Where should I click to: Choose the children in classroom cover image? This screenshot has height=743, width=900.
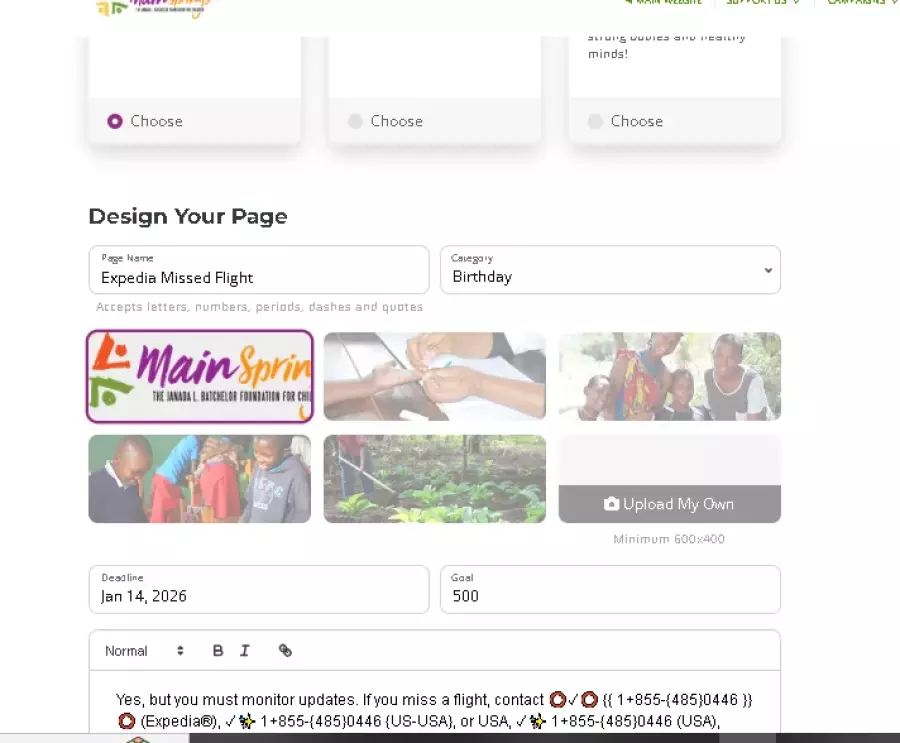click(x=200, y=479)
